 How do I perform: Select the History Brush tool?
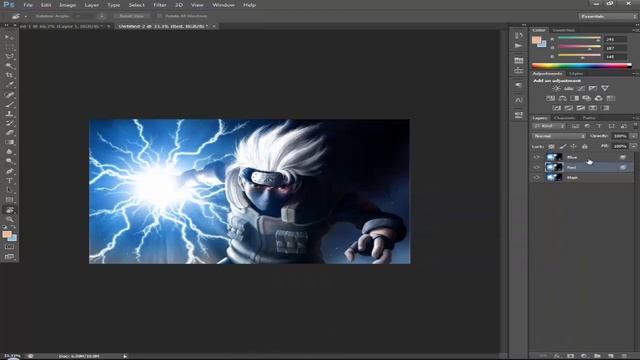click(x=9, y=123)
